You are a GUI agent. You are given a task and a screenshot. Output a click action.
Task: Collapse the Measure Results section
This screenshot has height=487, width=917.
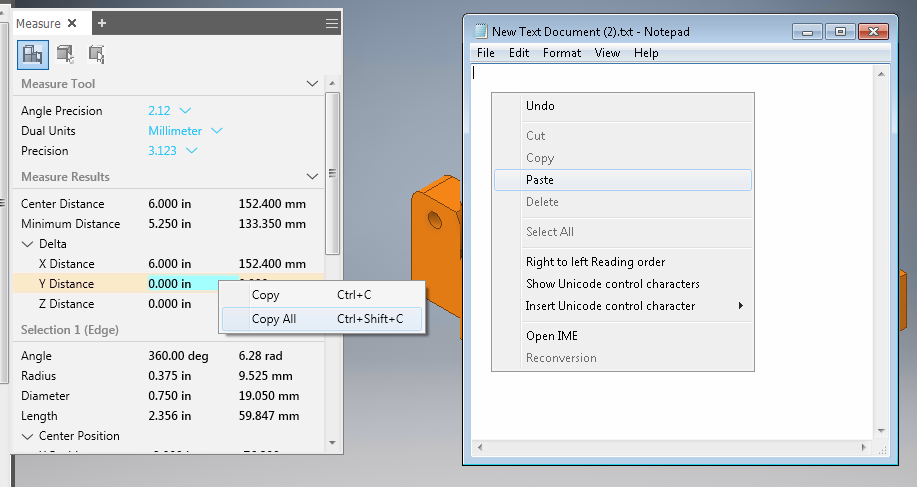(x=311, y=177)
